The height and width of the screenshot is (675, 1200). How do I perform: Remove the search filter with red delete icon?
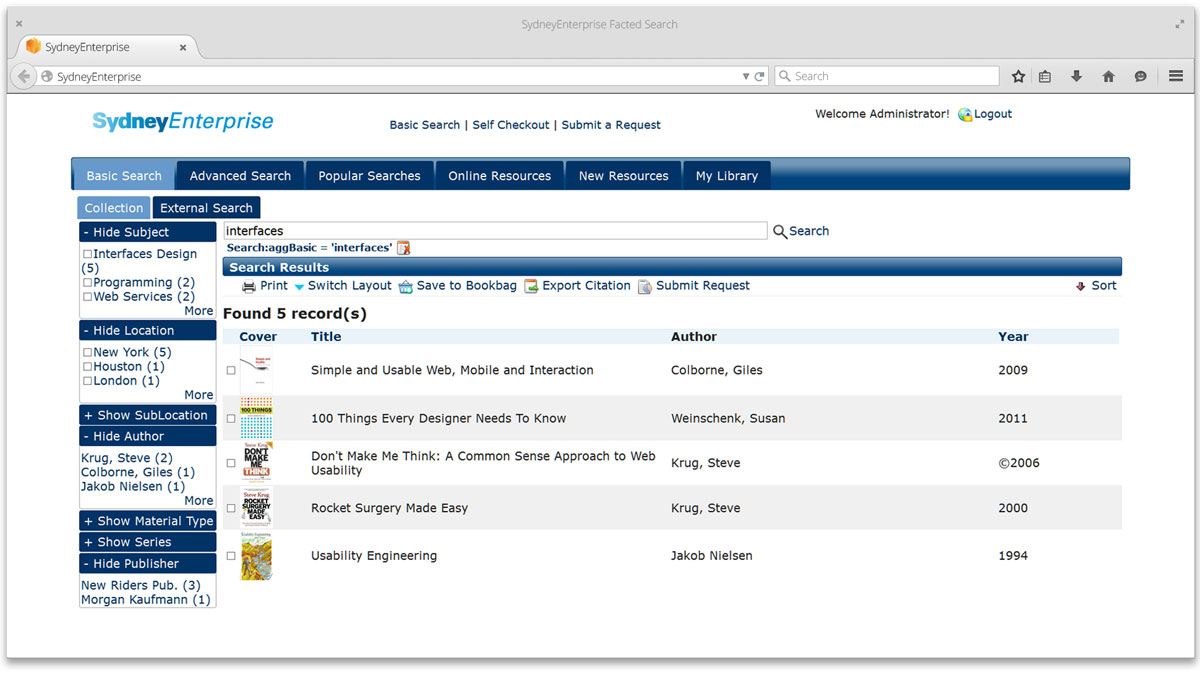404,248
